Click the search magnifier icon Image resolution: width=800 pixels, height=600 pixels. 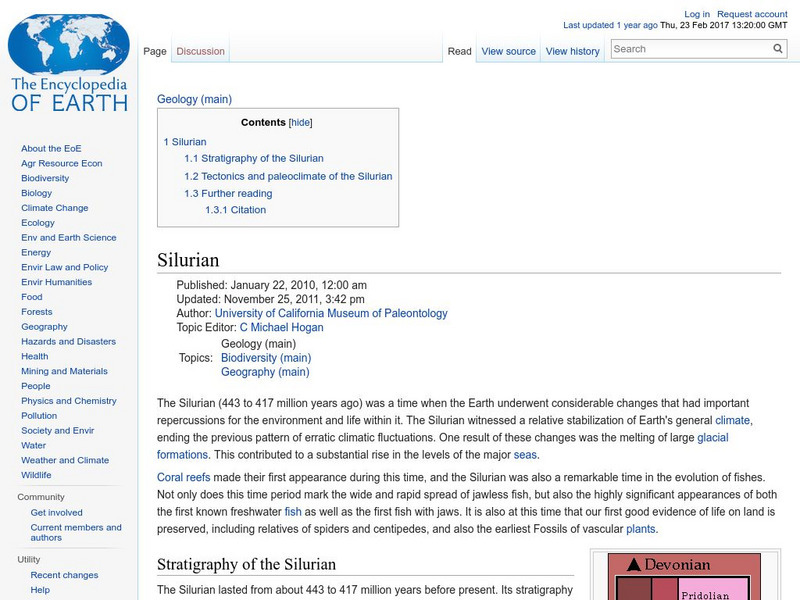point(778,48)
